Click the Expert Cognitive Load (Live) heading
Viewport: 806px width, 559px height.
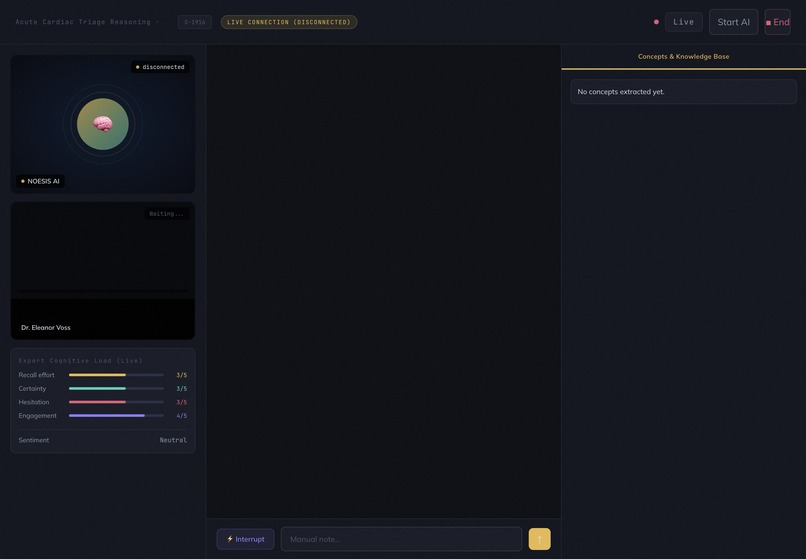coord(81,360)
